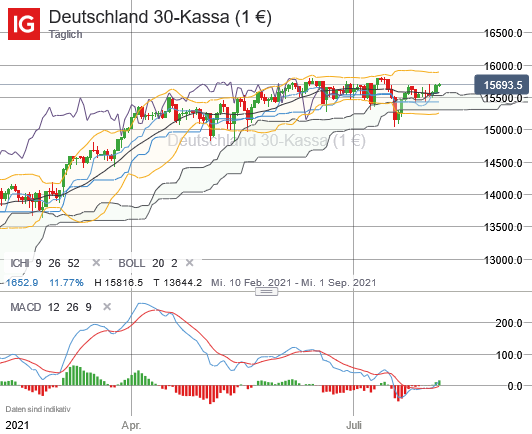This screenshot has width=532, height=434.
Task: Click the 15000.0 price axis label
Action: (503, 130)
